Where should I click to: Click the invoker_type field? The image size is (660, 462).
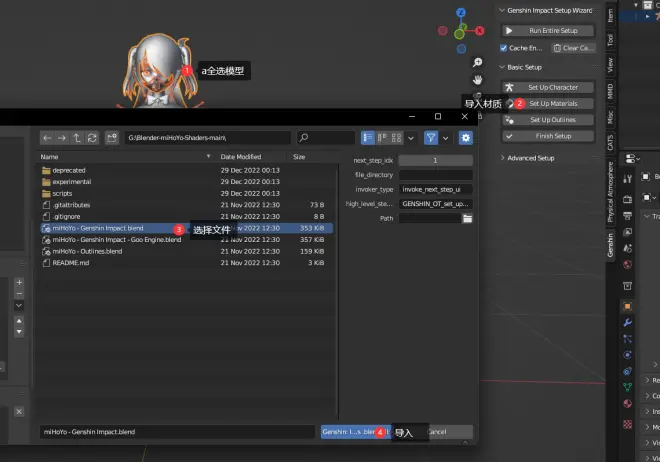436,189
